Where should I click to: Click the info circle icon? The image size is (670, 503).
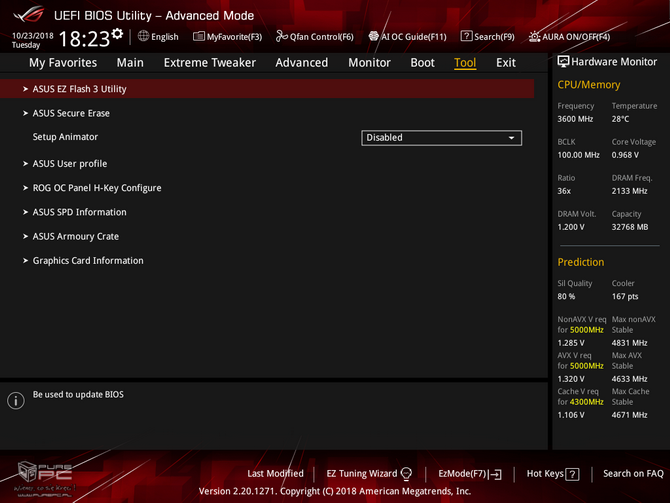(16, 400)
